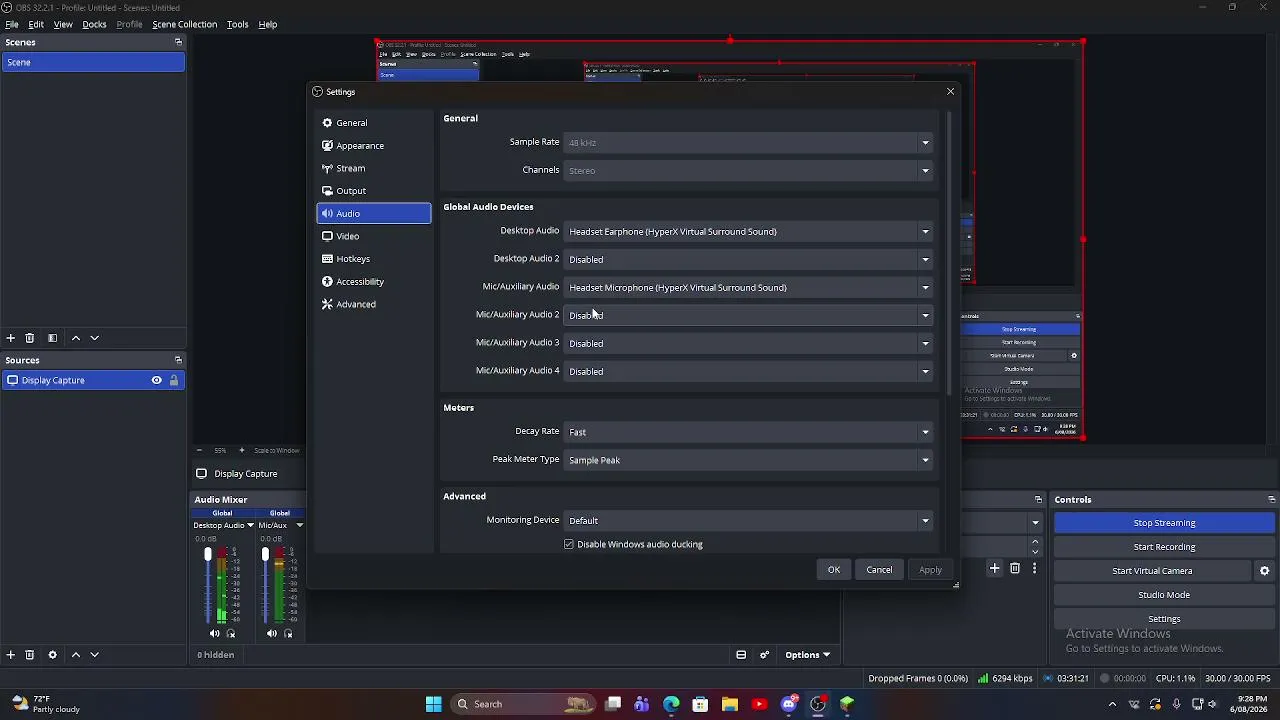The width and height of the screenshot is (1280, 720).
Task: Click Start Virtual Camera button
Action: 1152,571
